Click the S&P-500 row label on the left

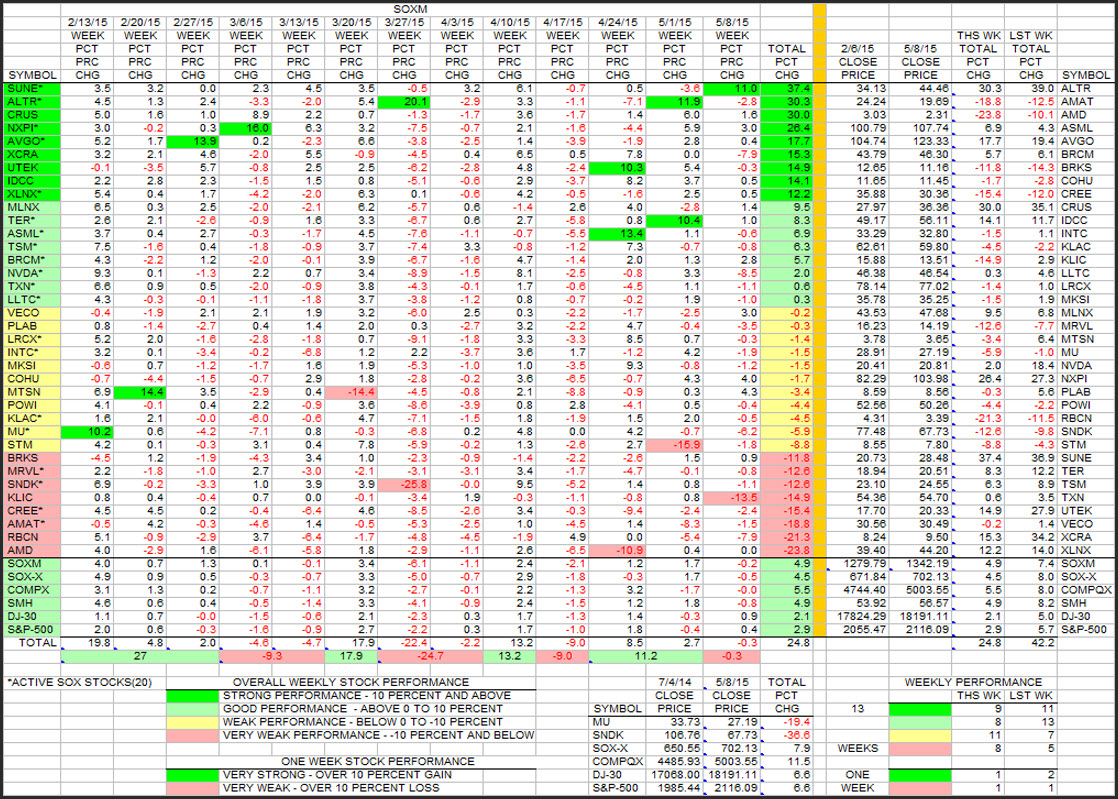point(32,629)
